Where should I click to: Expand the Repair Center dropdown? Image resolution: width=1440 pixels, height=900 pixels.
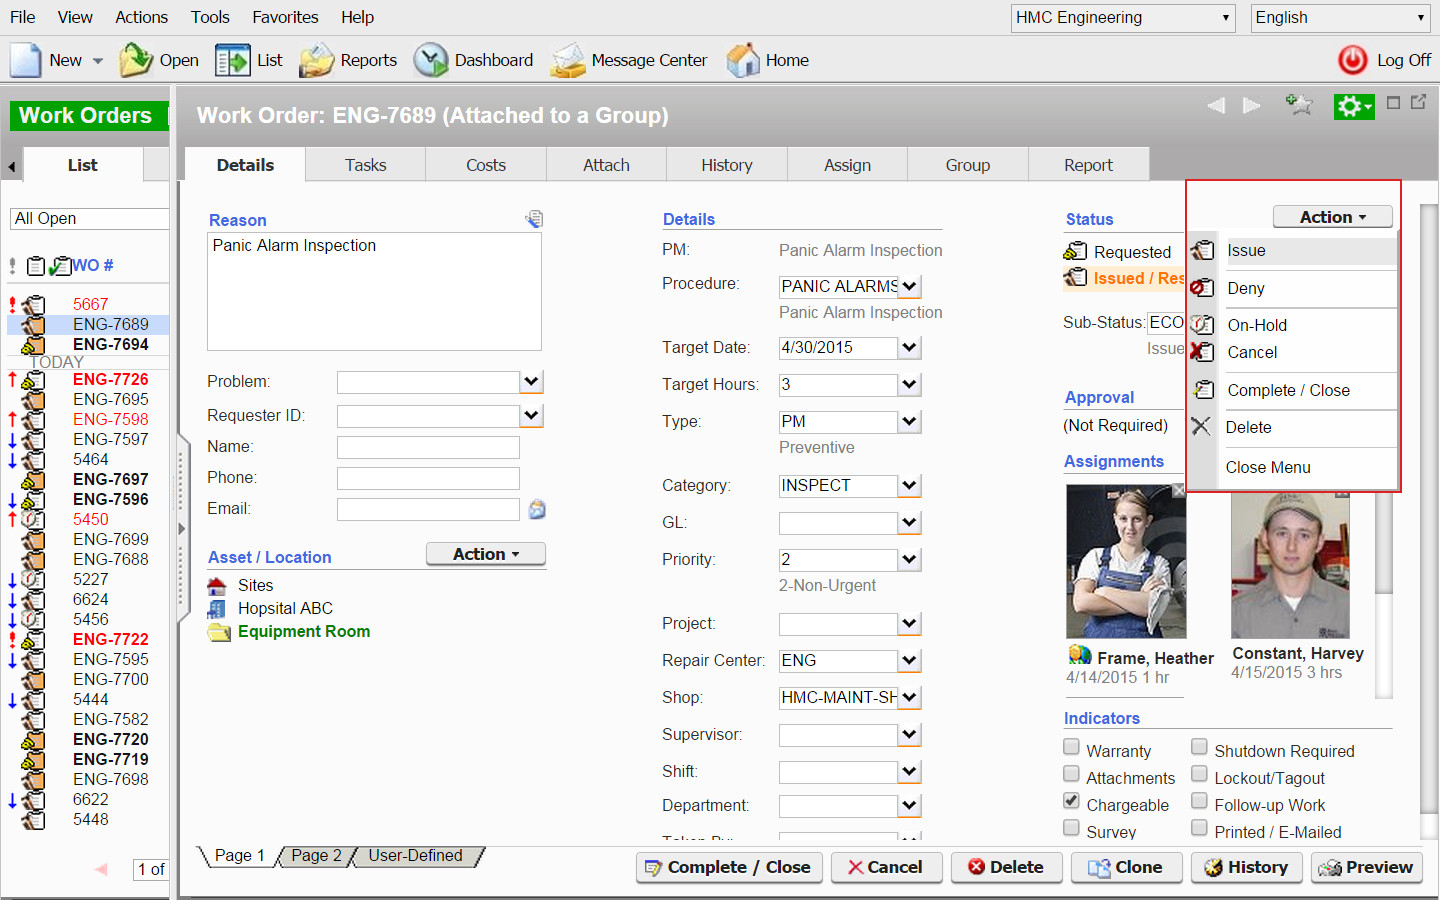coord(909,661)
